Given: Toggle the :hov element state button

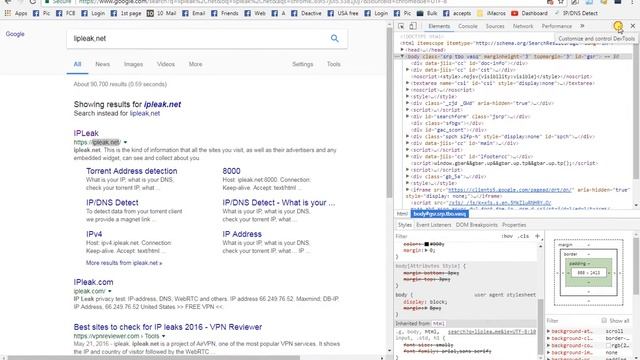Looking at the screenshot, I should (507, 236).
